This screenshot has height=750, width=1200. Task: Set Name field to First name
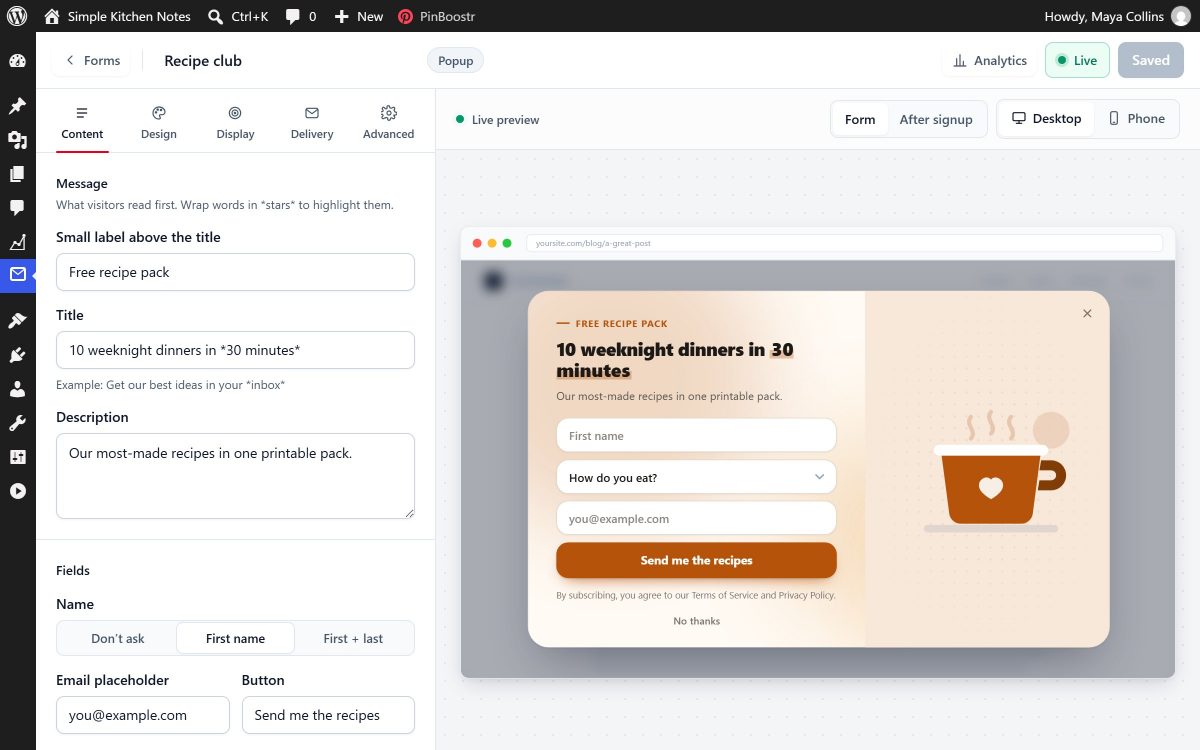tap(235, 638)
